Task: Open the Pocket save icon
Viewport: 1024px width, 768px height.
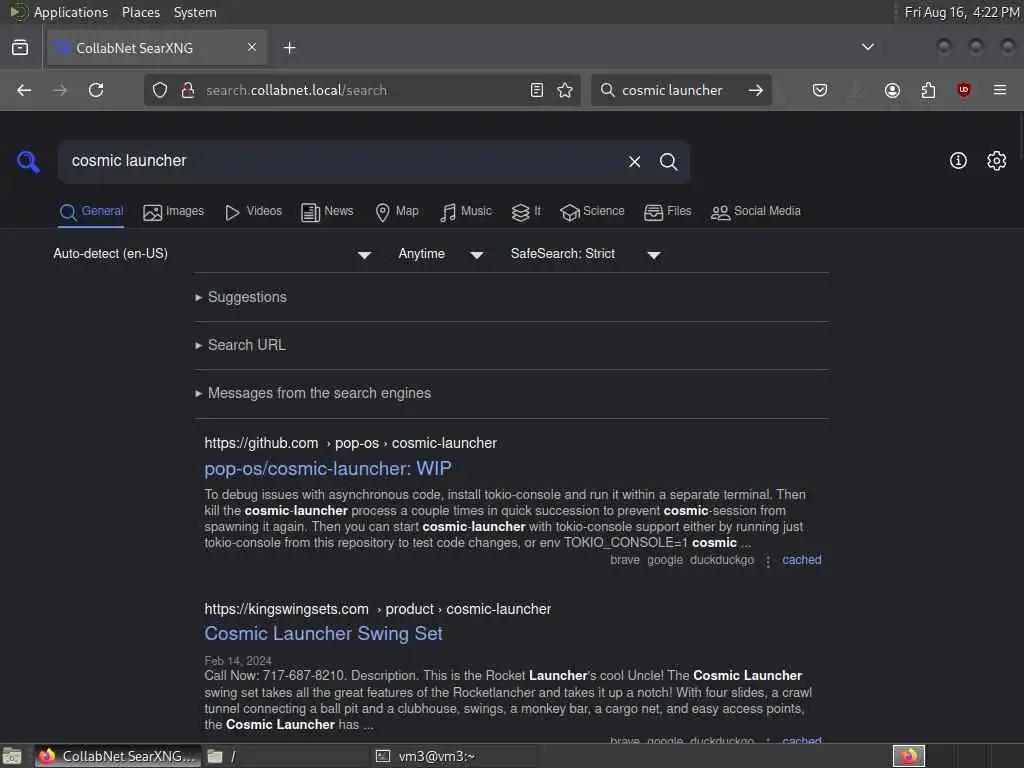Action: click(x=820, y=90)
